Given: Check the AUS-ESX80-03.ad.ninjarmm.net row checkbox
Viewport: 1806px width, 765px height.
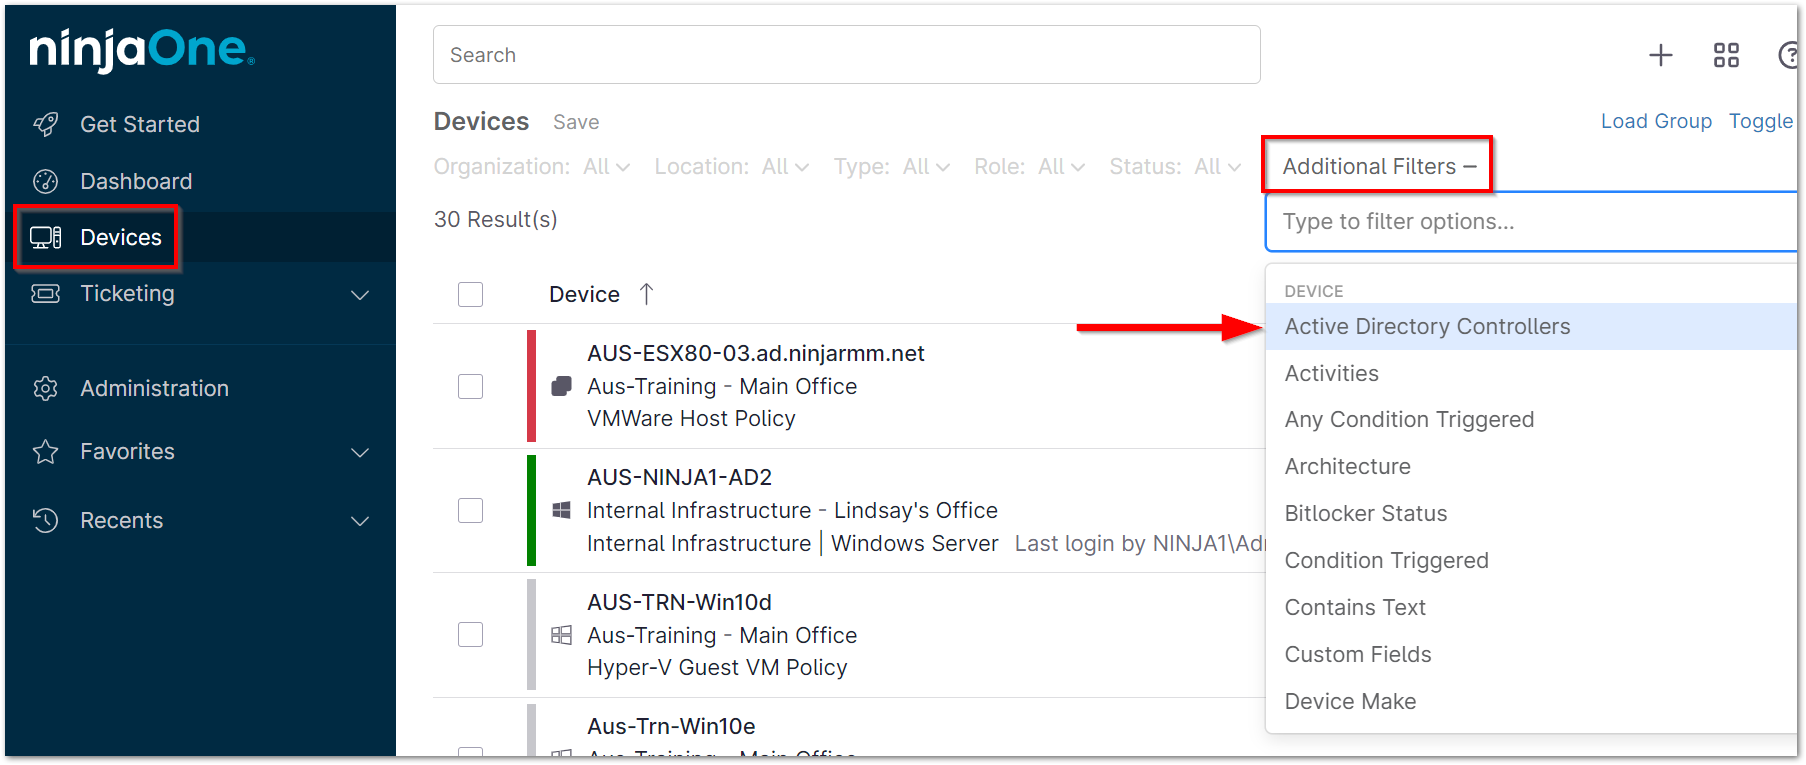Looking at the screenshot, I should (470, 386).
